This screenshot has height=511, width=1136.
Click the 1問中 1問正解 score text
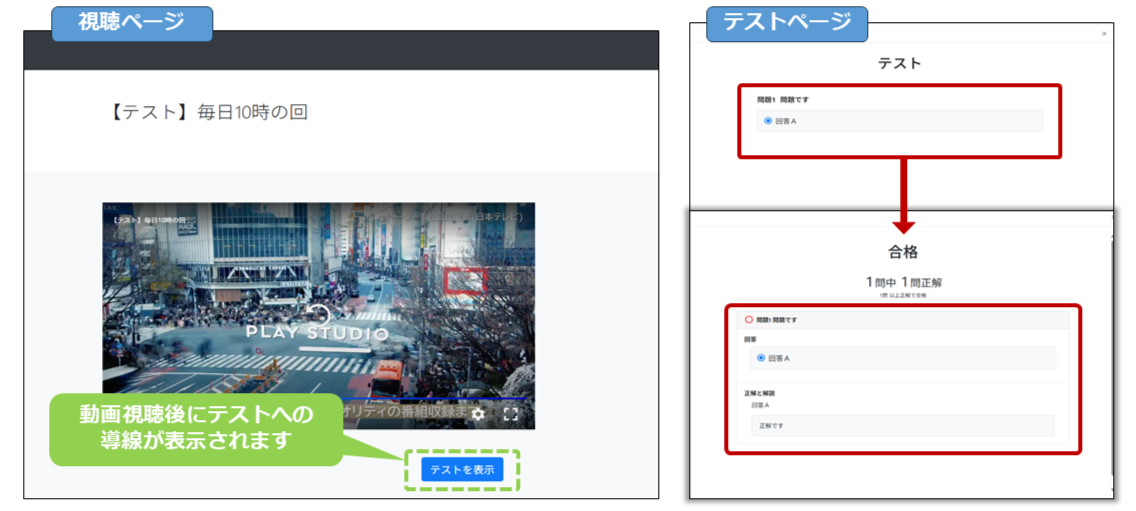click(x=903, y=282)
